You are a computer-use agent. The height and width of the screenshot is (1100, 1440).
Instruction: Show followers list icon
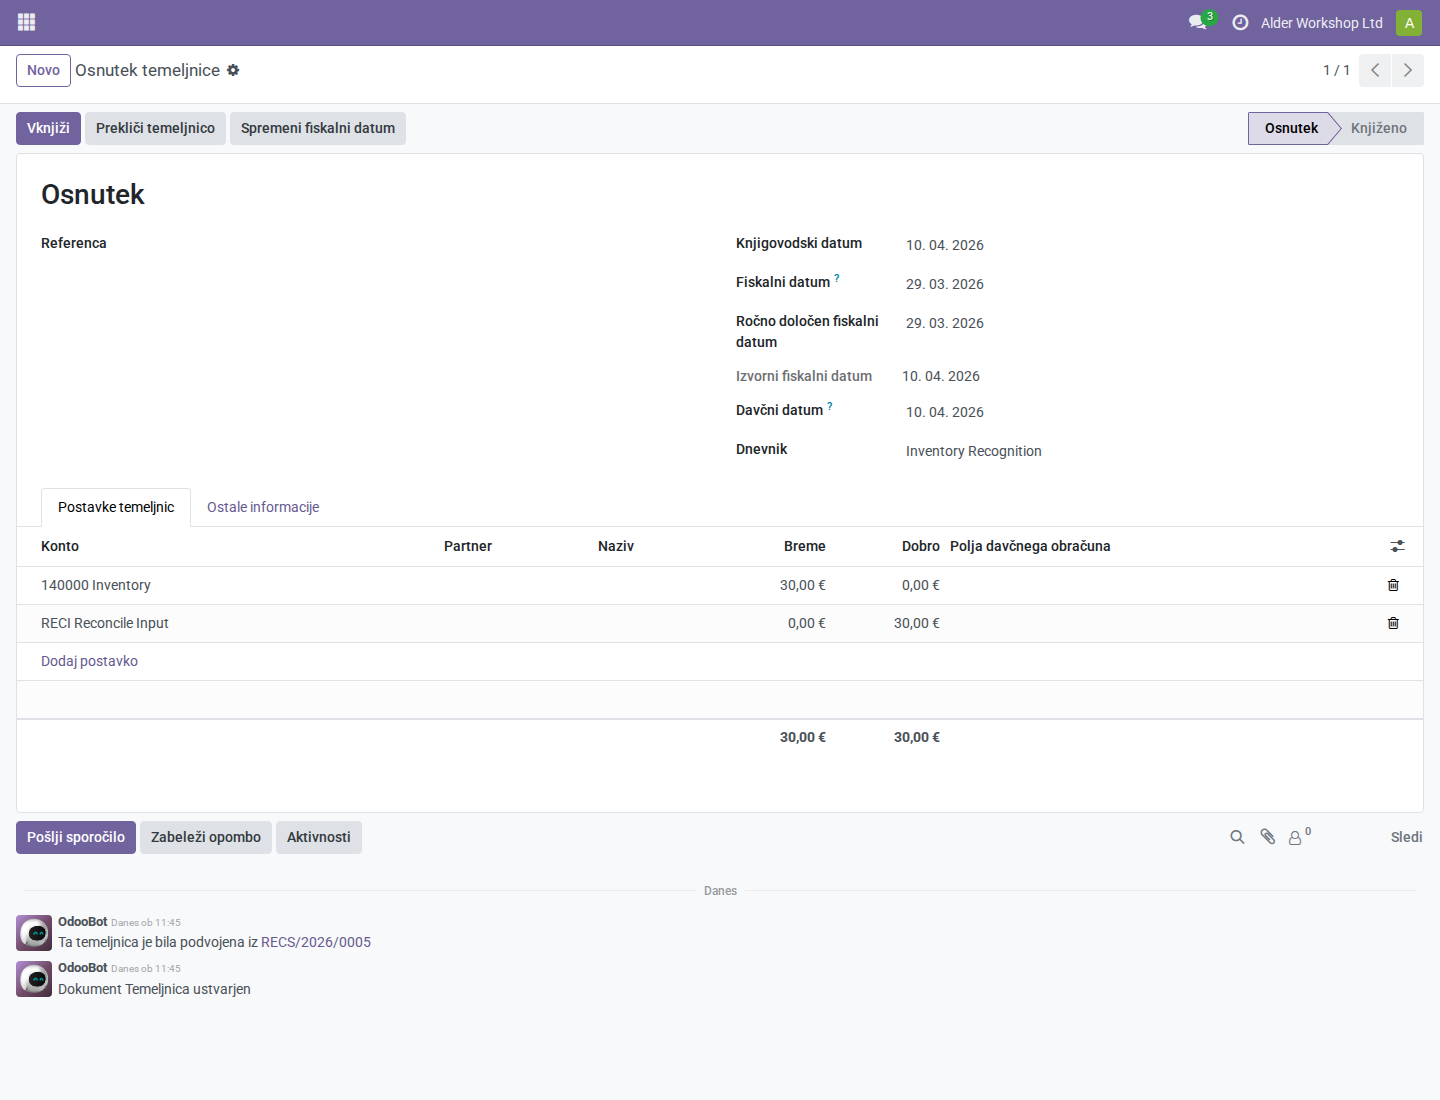pos(1298,837)
